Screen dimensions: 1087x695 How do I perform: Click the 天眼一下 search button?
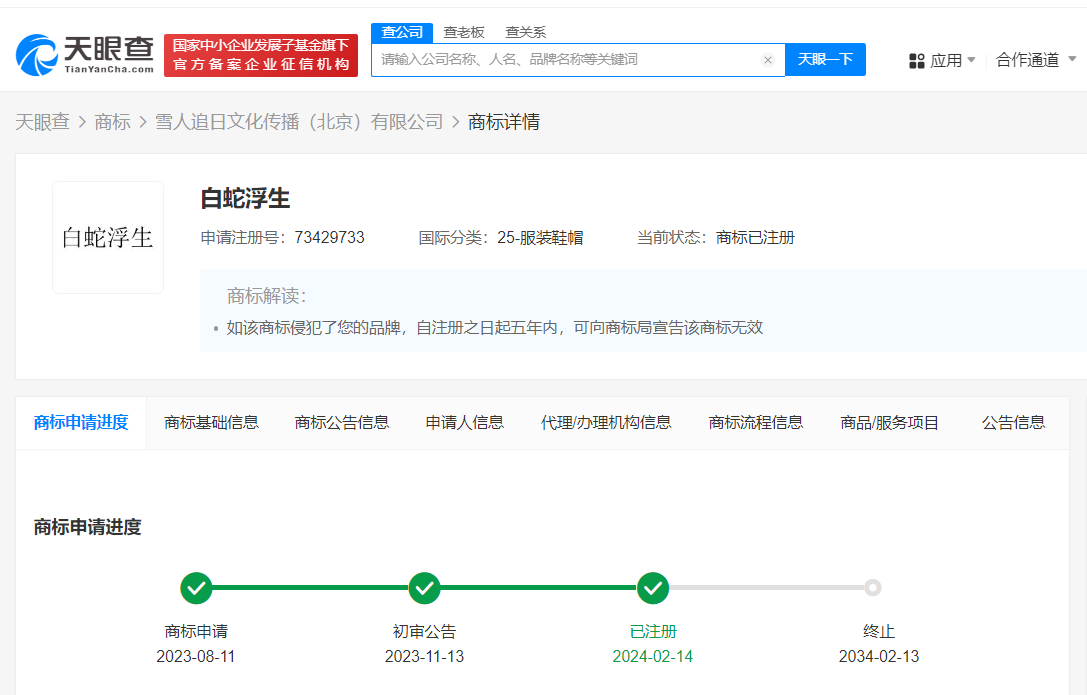pos(825,60)
